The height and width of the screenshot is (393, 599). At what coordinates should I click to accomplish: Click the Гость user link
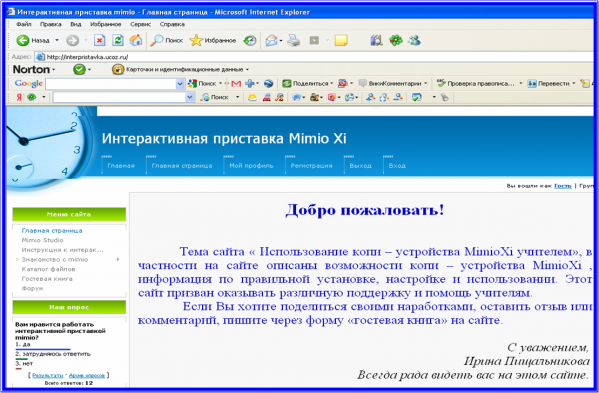[x=563, y=186]
